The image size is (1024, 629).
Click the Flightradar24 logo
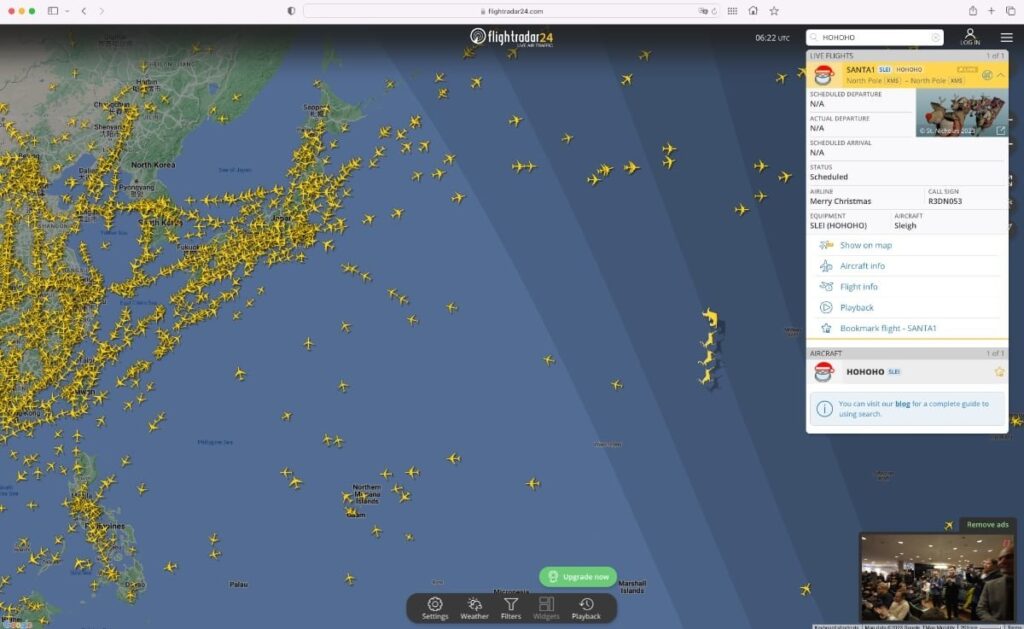[511, 37]
